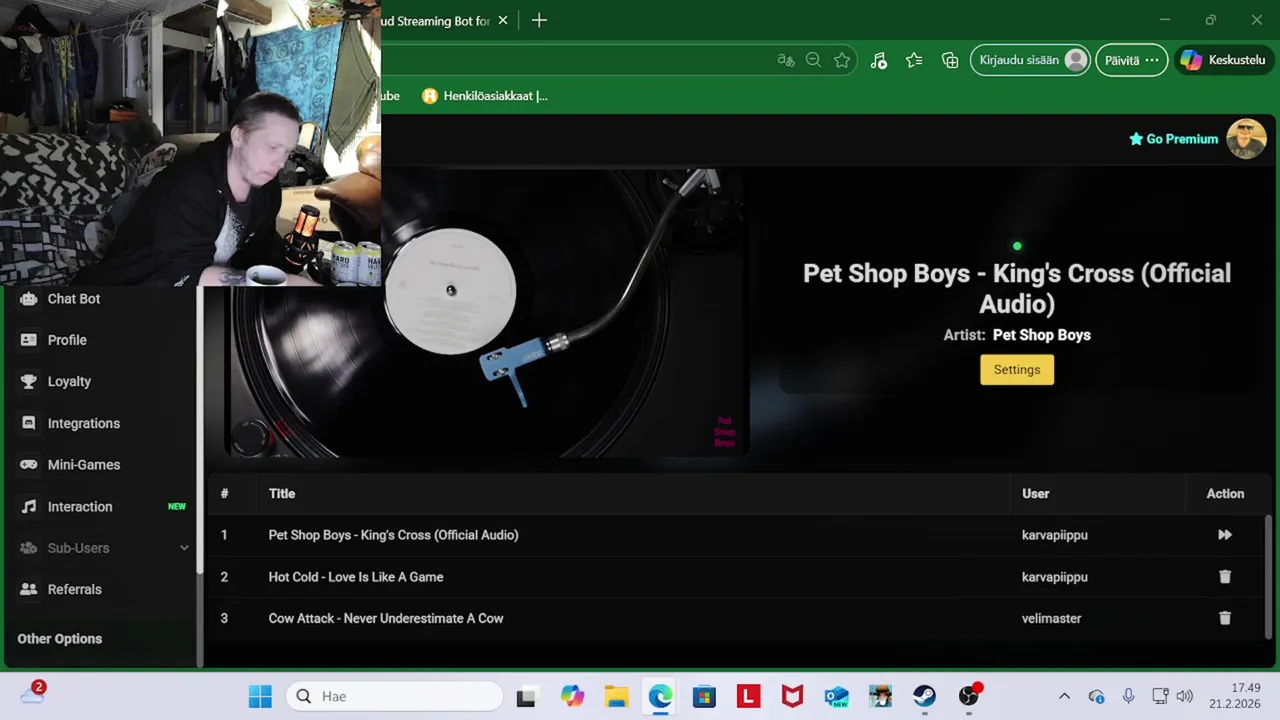This screenshot has width=1280, height=720.
Task: Open File Explorer from taskbar
Action: (x=616, y=696)
